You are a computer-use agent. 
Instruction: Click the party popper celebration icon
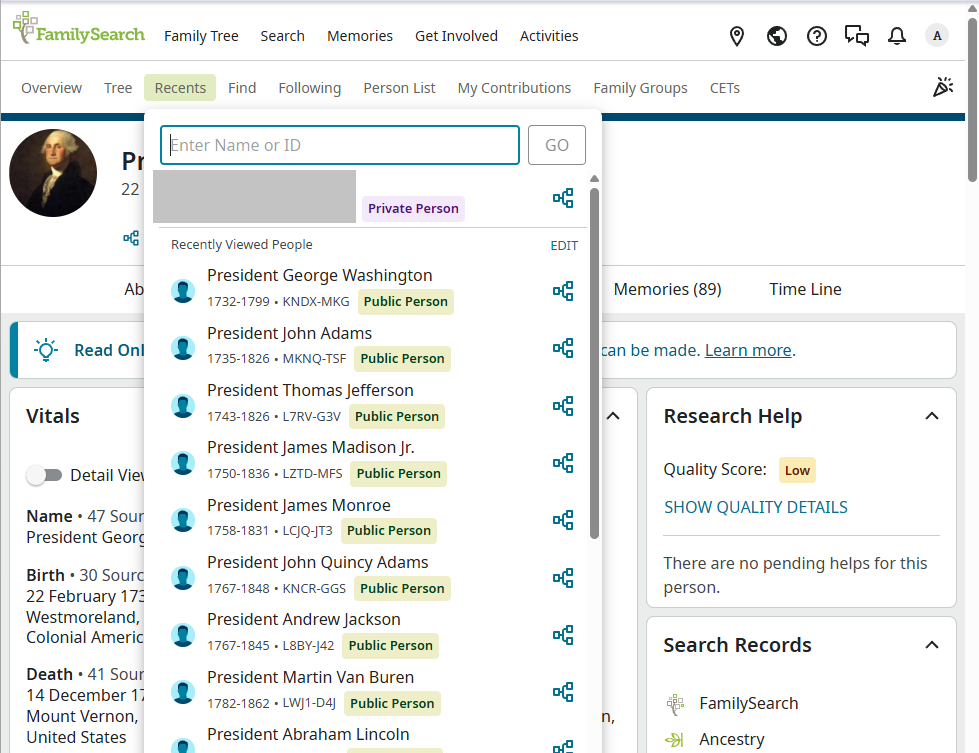[x=943, y=87]
